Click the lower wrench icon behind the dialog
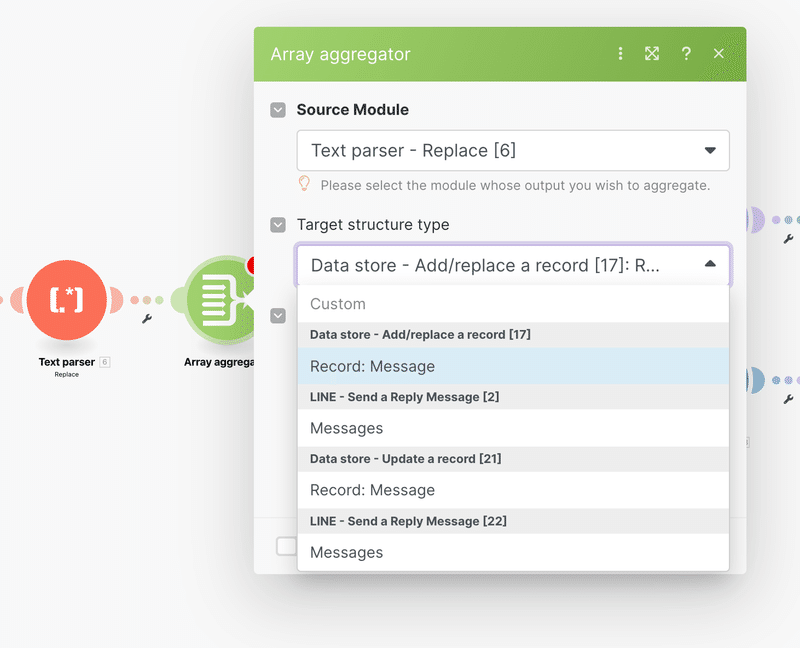Screen dimensions: 800x648 point(788,400)
